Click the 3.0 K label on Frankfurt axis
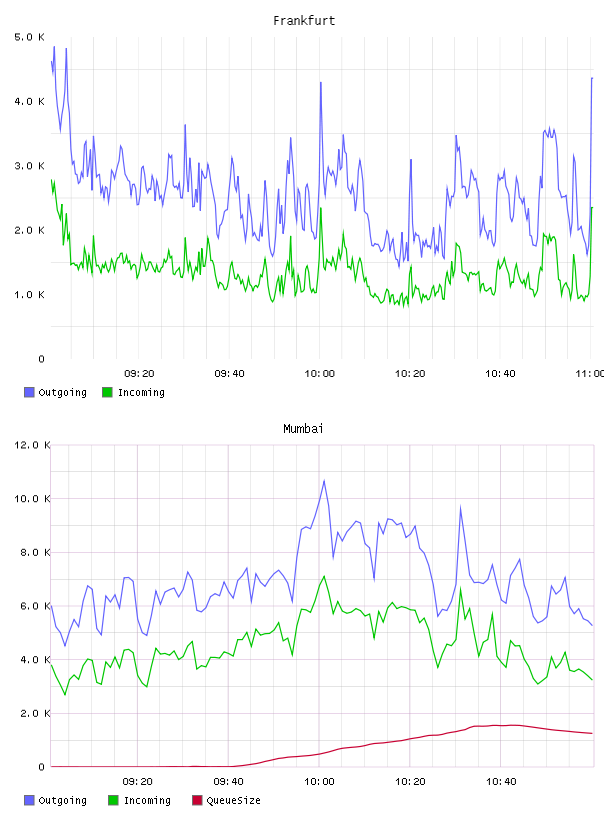Screen dimensions: 608x816 pos(30,166)
